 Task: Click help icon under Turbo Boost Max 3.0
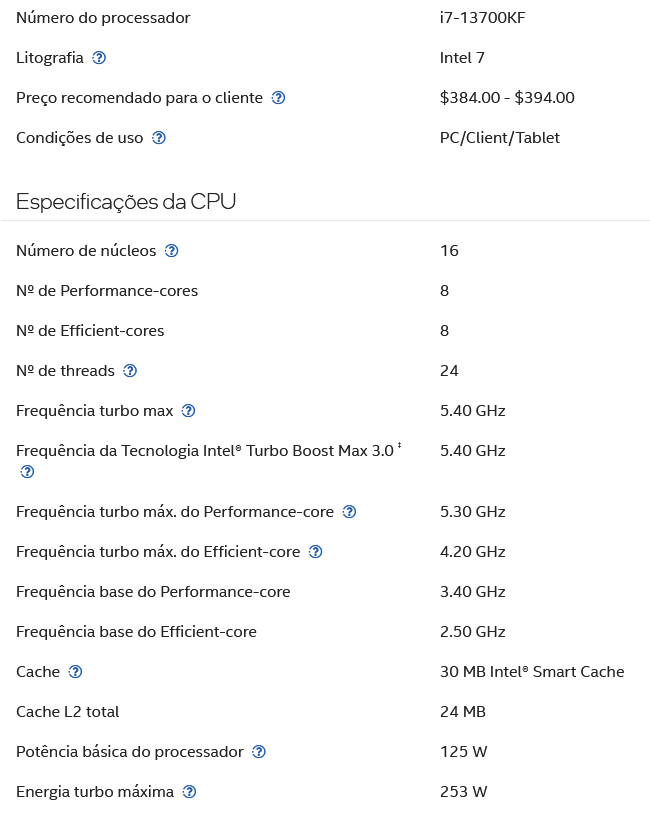27,472
